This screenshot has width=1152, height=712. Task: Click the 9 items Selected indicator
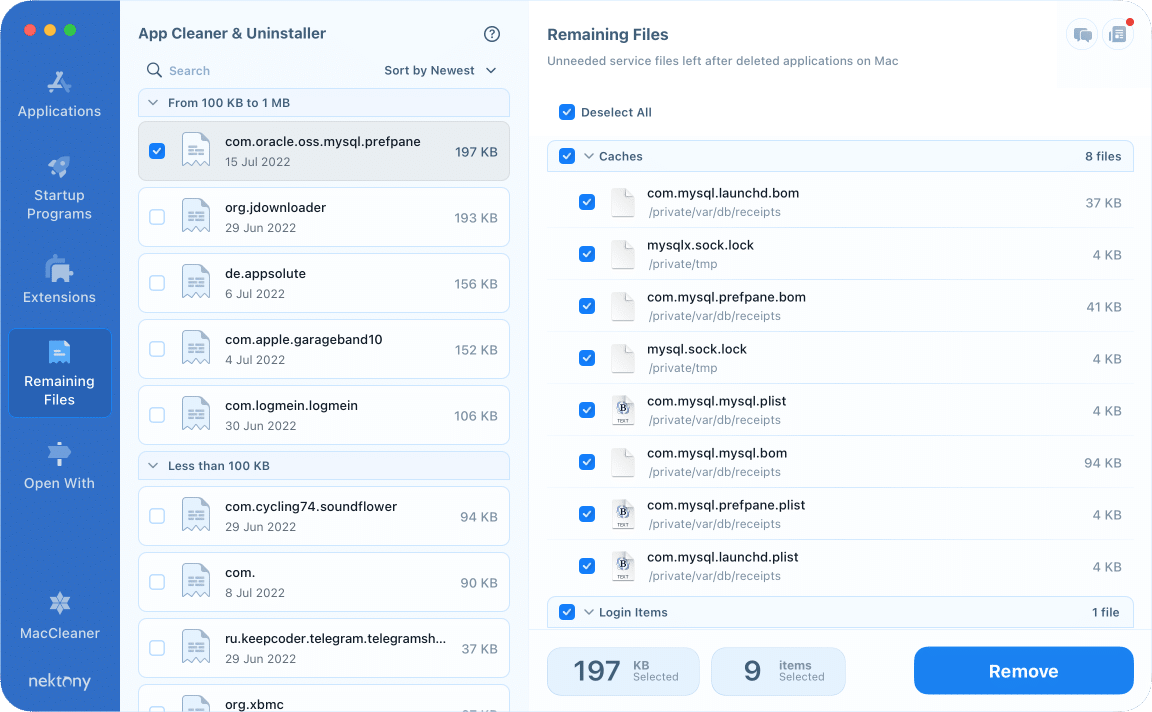click(778, 671)
